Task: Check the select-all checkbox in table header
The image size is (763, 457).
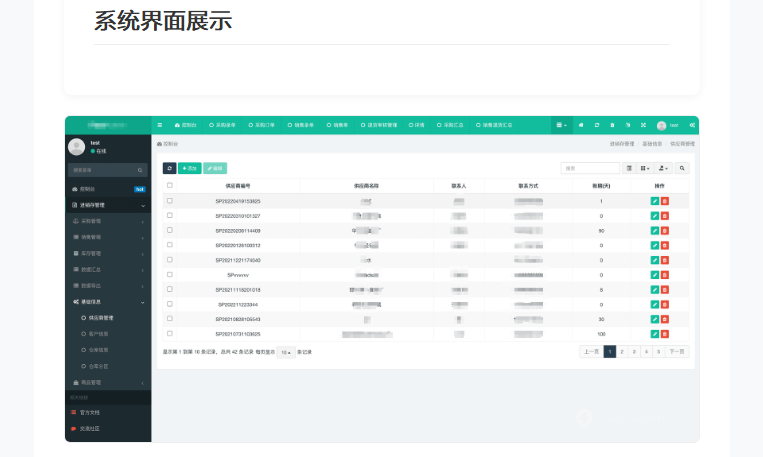Action: 170,185
